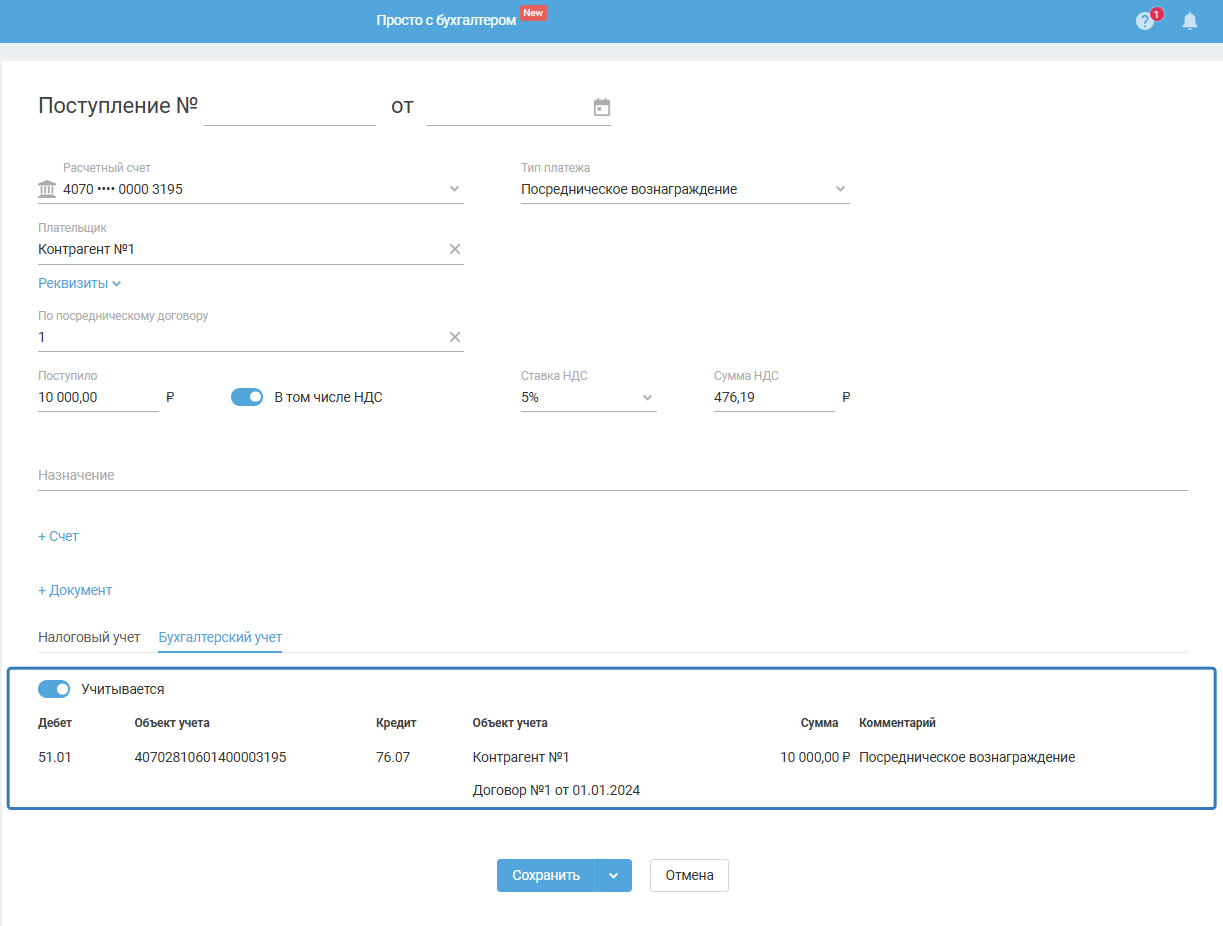Image resolution: width=1223 pixels, height=926 pixels.
Task: Click the Назначение input field
Action: click(612, 476)
